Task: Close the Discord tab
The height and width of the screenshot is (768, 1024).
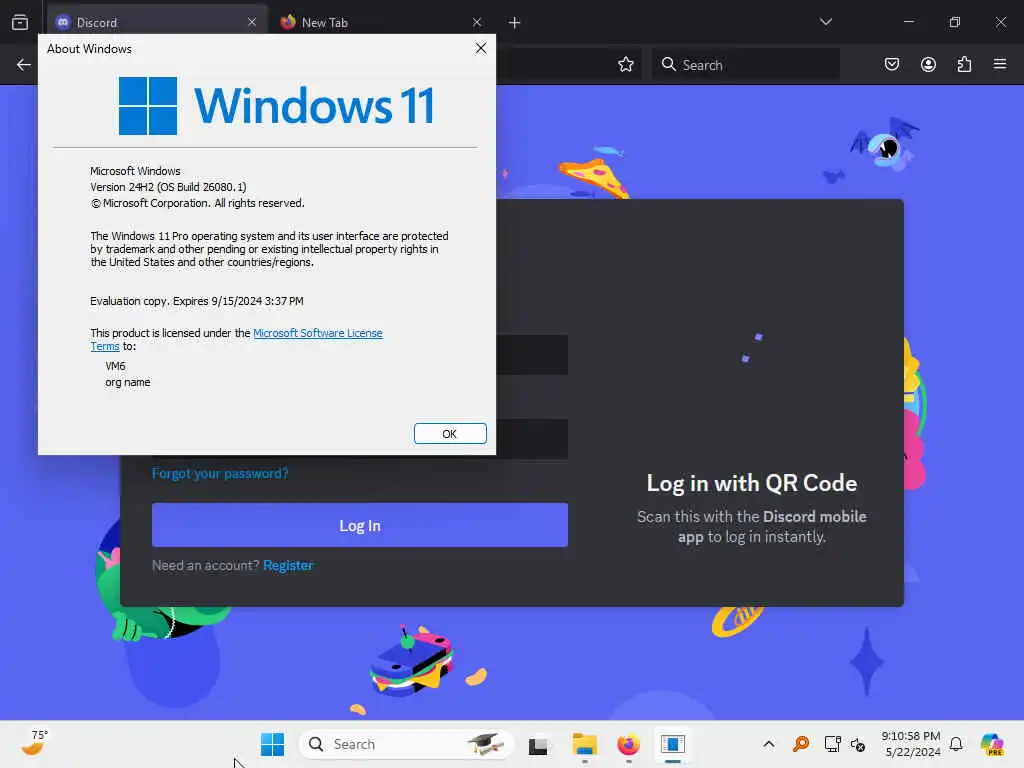Action: pyautogui.click(x=252, y=22)
